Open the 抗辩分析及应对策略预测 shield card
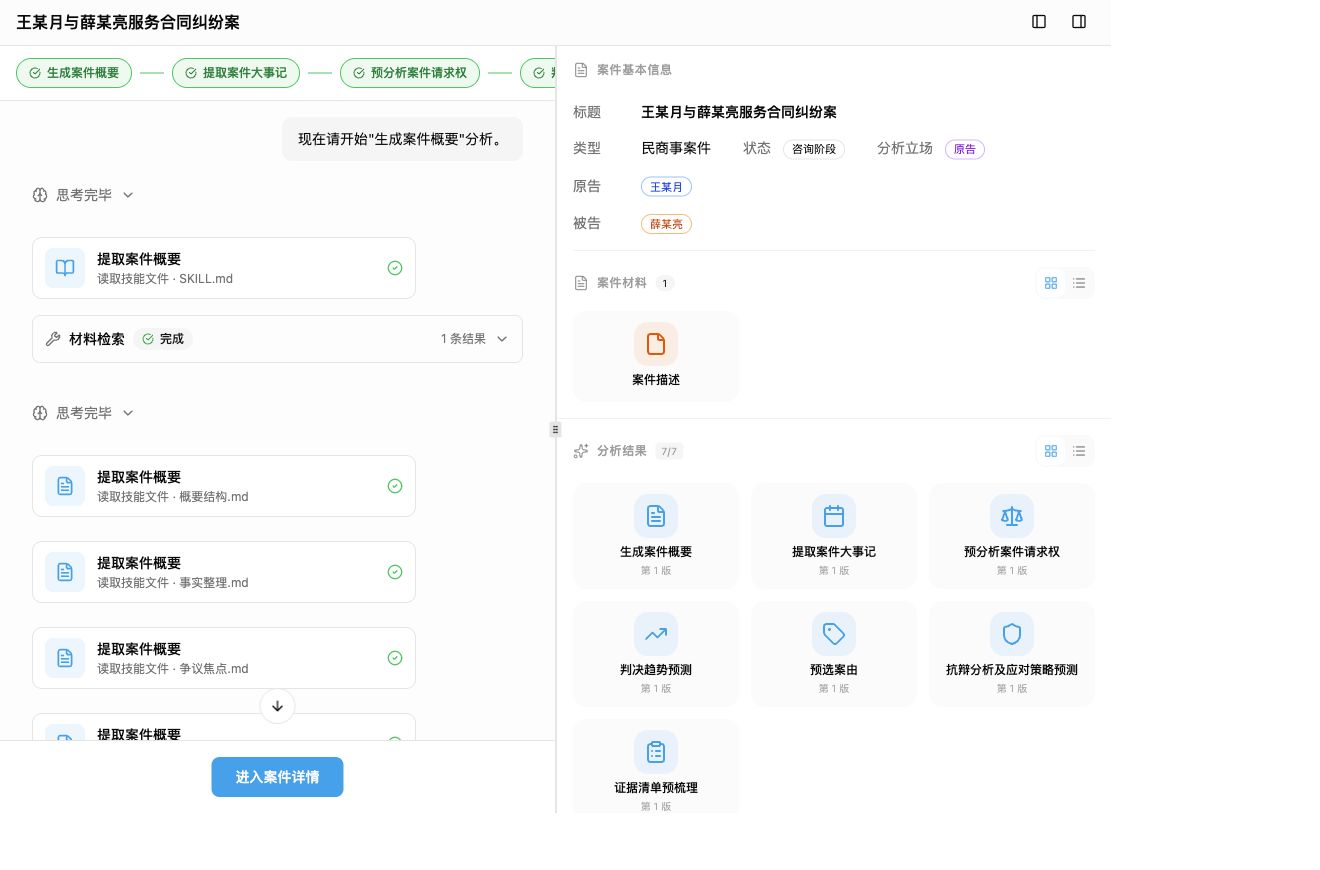Viewport: 1320px width, 870px height. point(1012,654)
